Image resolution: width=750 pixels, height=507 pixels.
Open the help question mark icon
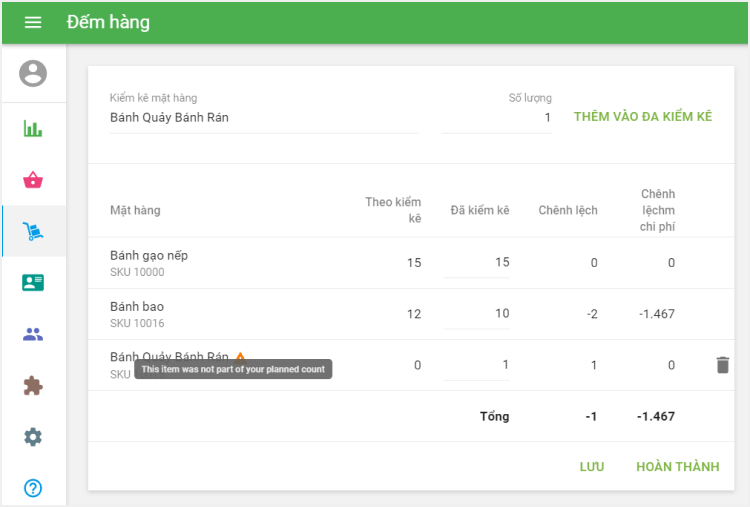point(33,488)
